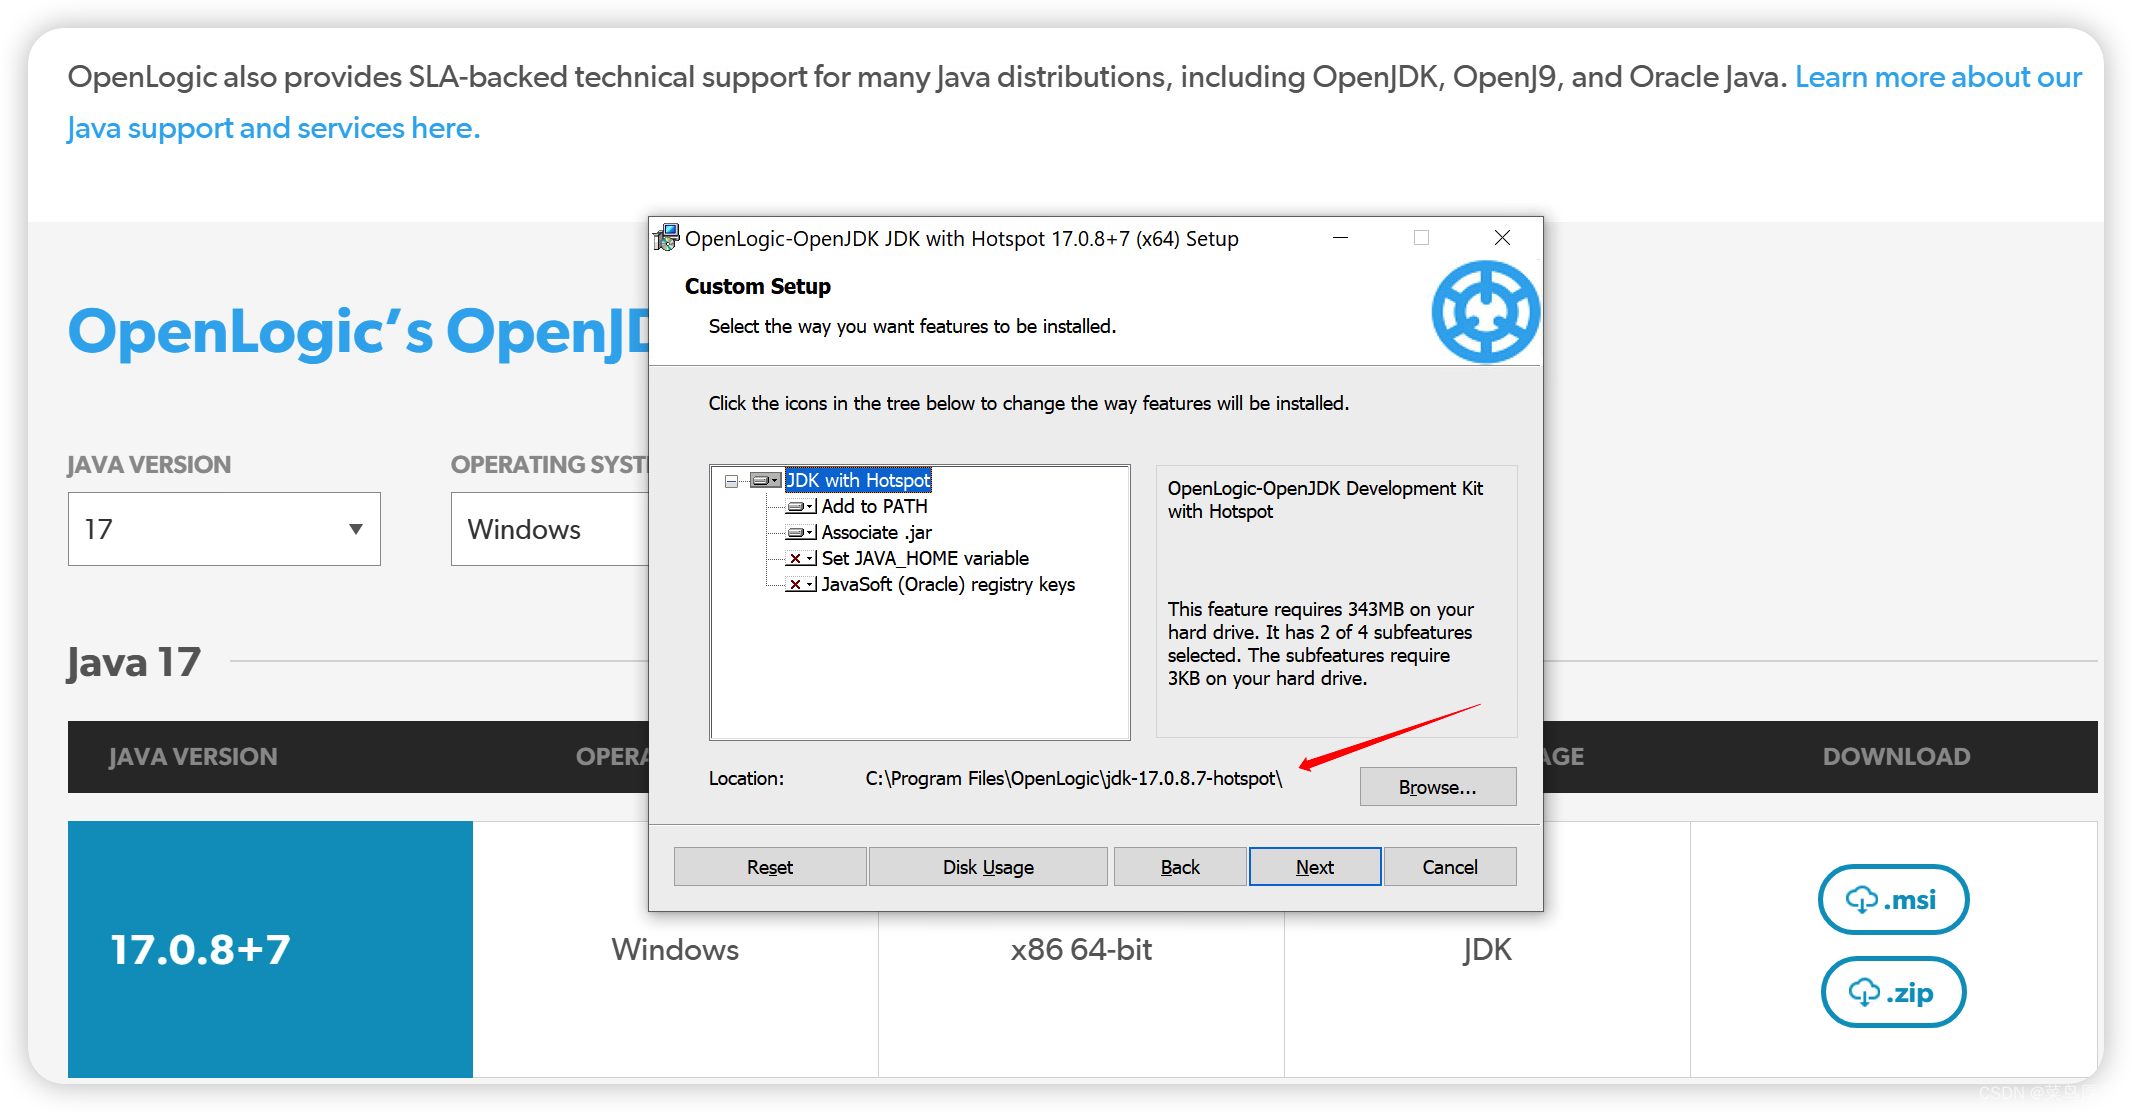The height and width of the screenshot is (1112, 2132).
Task: Minimize the setup dialog window
Action: [1340, 238]
